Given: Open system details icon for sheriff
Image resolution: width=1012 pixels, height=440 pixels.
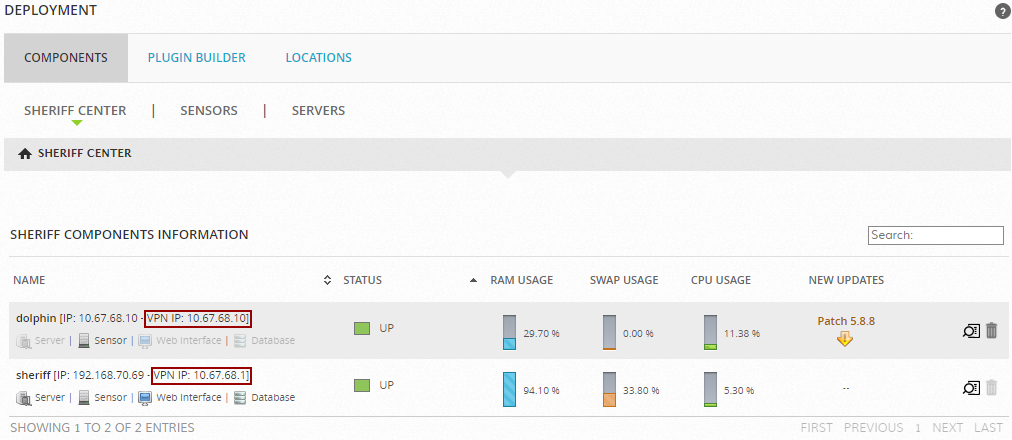Looking at the screenshot, I should (970, 388).
